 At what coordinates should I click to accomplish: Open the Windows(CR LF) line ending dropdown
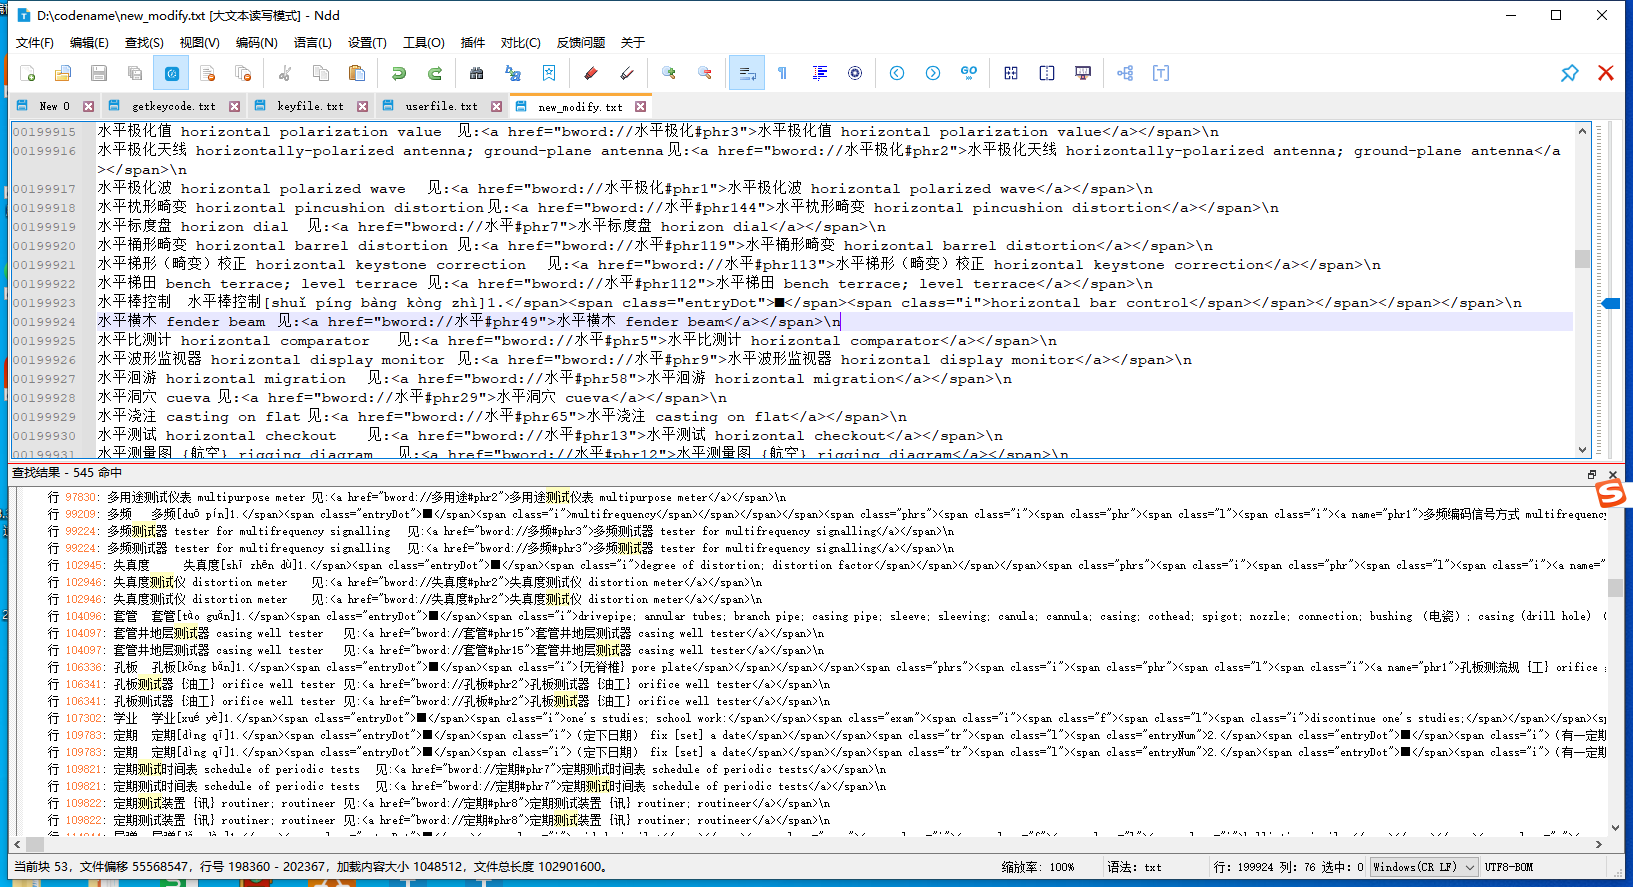1424,867
